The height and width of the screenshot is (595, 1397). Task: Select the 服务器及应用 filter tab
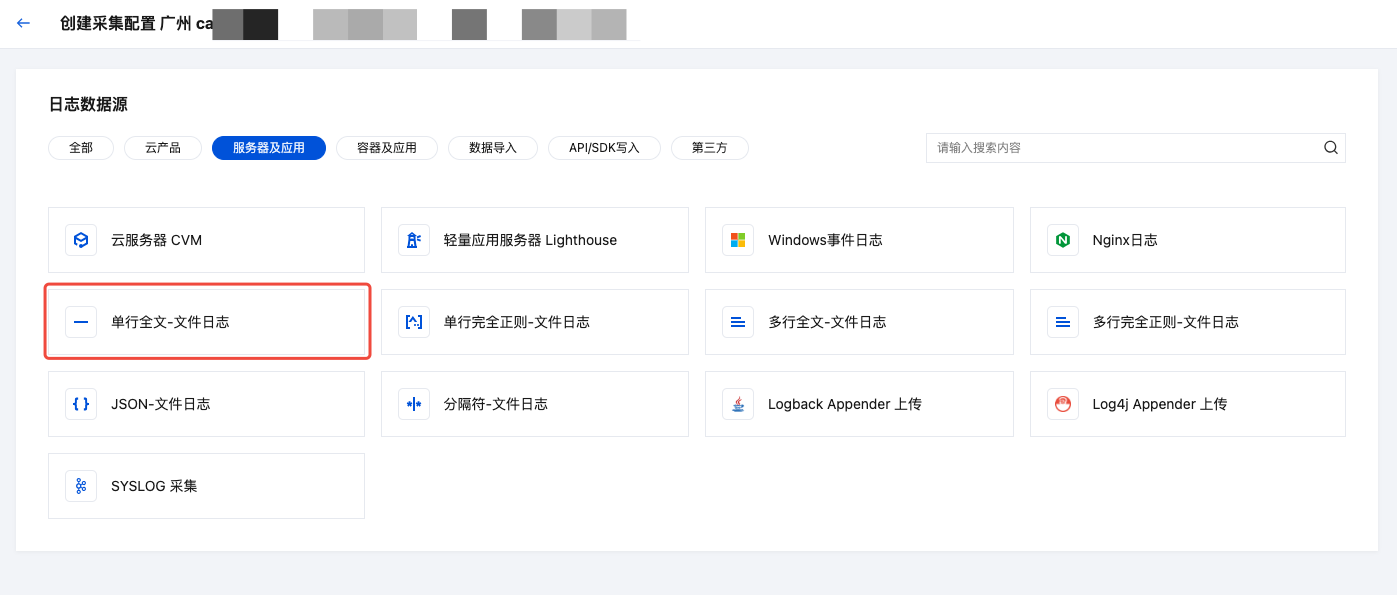(x=269, y=148)
